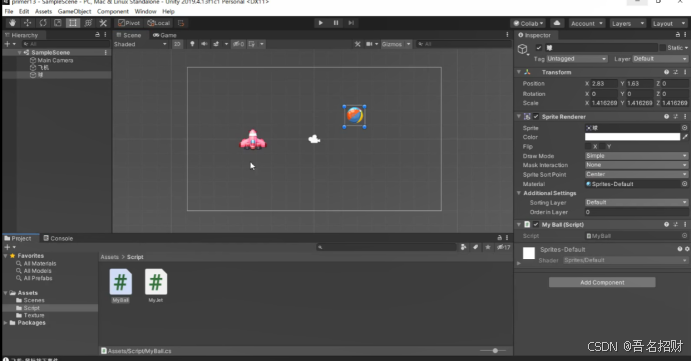Click the grid snapping icon beside Local
692x361 pixels.
181,23
